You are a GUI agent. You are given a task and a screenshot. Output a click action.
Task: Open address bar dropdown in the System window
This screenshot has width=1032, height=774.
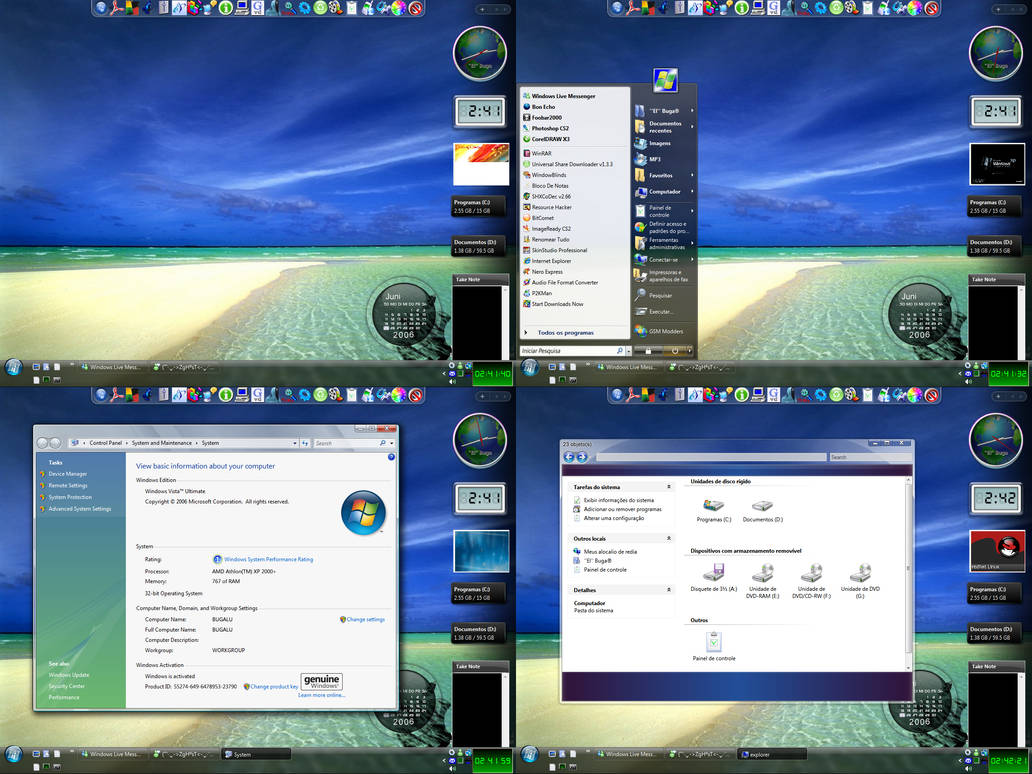[x=294, y=444]
